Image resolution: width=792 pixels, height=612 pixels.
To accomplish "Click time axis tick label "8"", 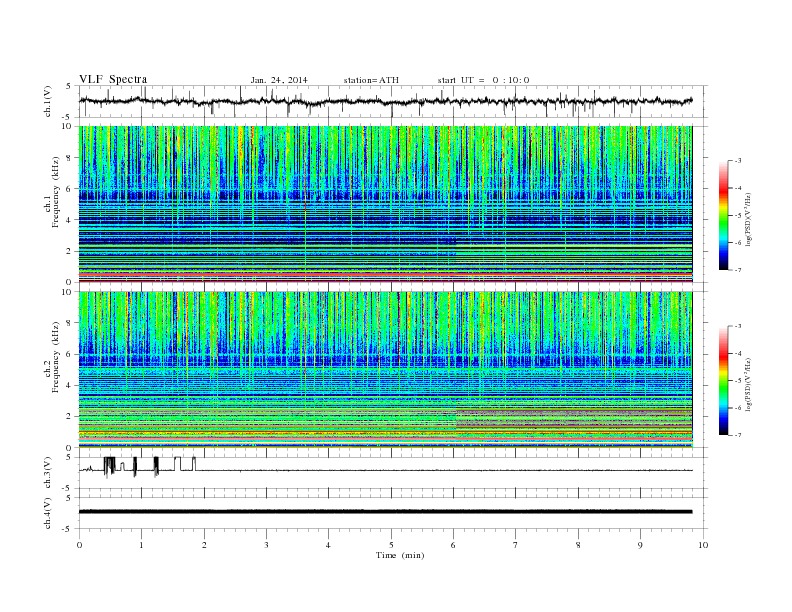I will coord(578,545).
